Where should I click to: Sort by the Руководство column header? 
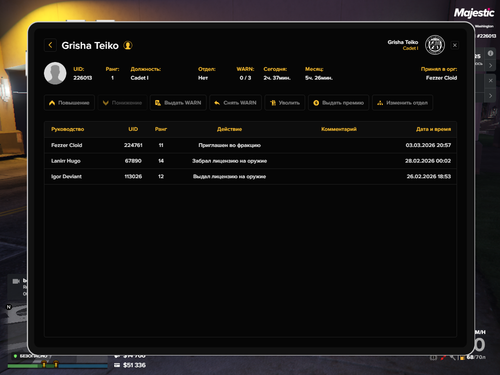tap(68, 129)
